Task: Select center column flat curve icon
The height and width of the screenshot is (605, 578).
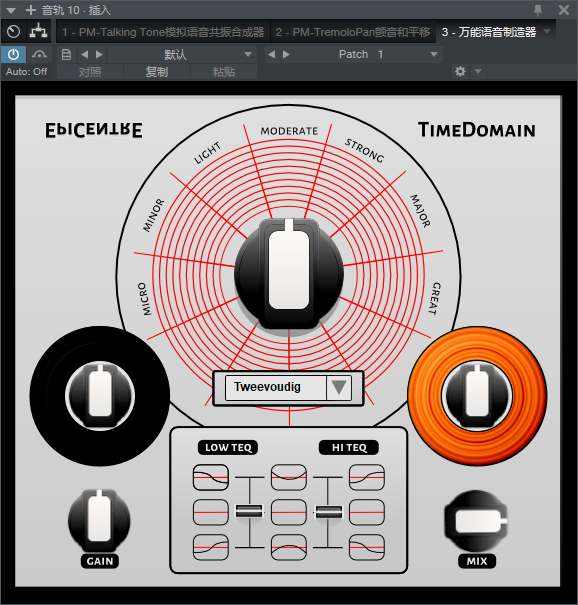Action: (x=289, y=512)
